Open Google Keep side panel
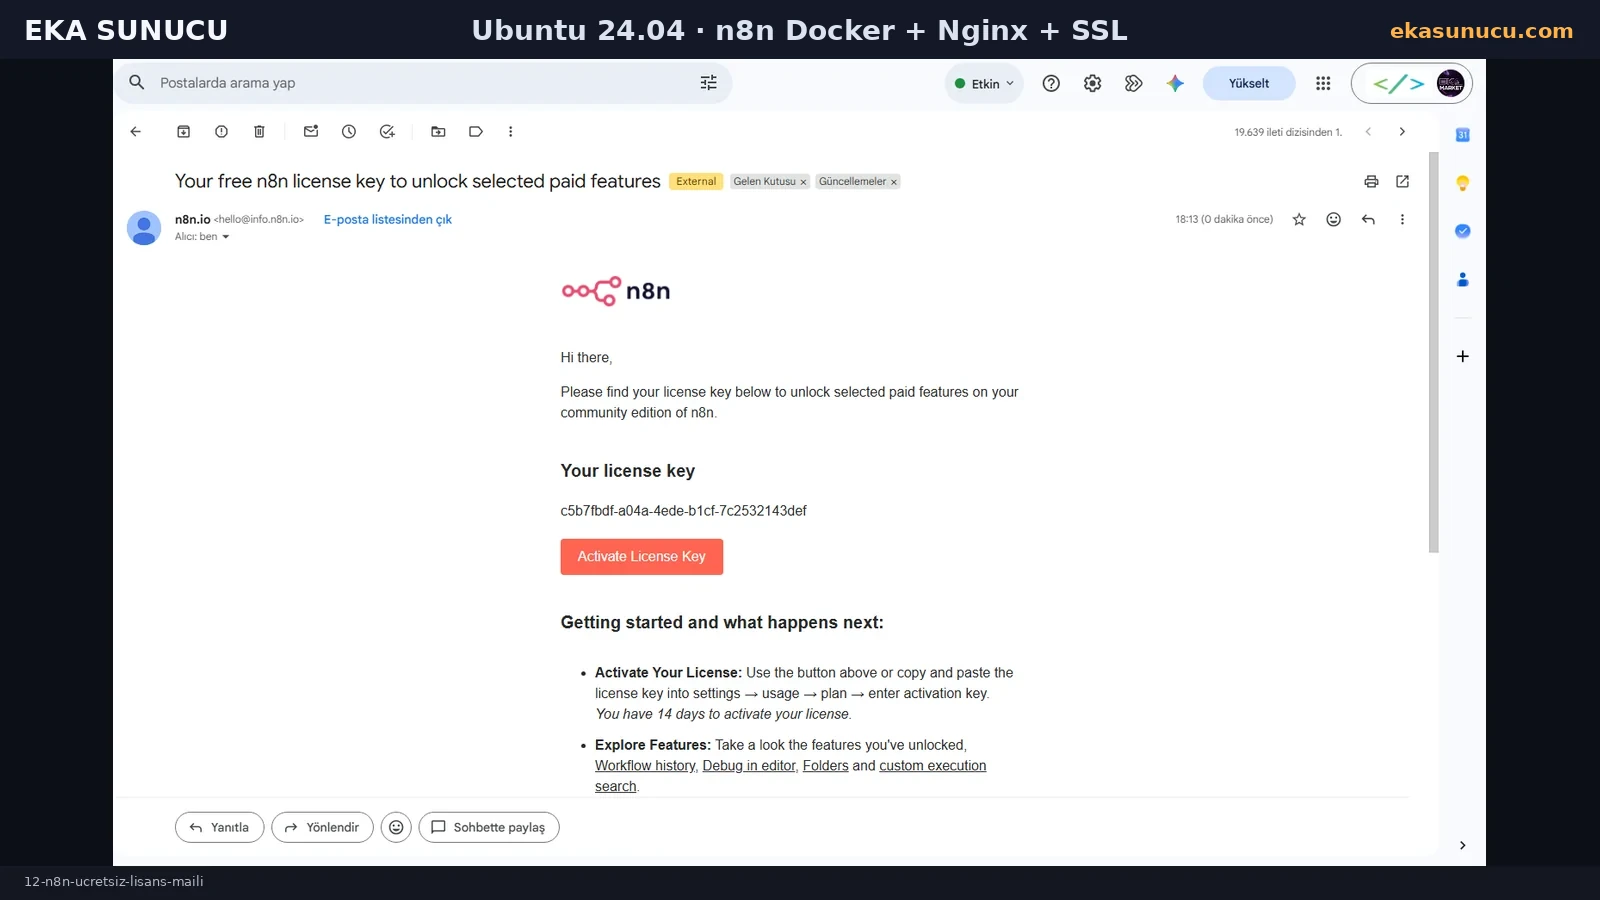Image resolution: width=1600 pixels, height=900 pixels. 1463,183
